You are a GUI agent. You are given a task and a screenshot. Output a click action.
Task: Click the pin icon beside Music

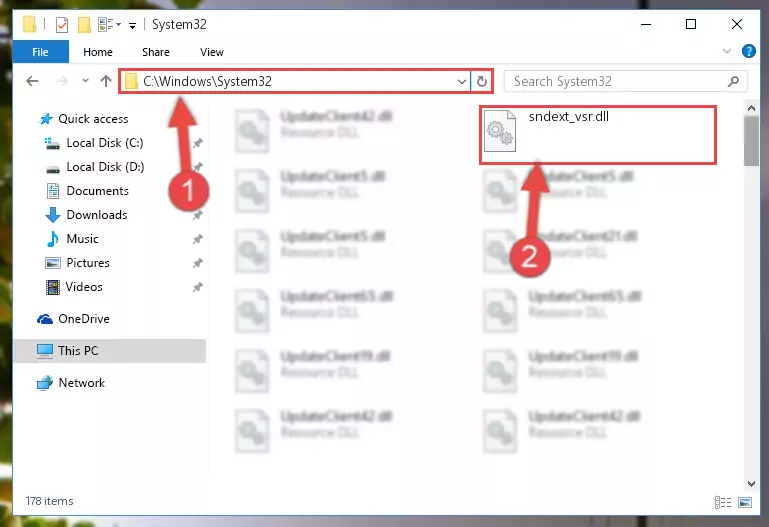tap(197, 239)
